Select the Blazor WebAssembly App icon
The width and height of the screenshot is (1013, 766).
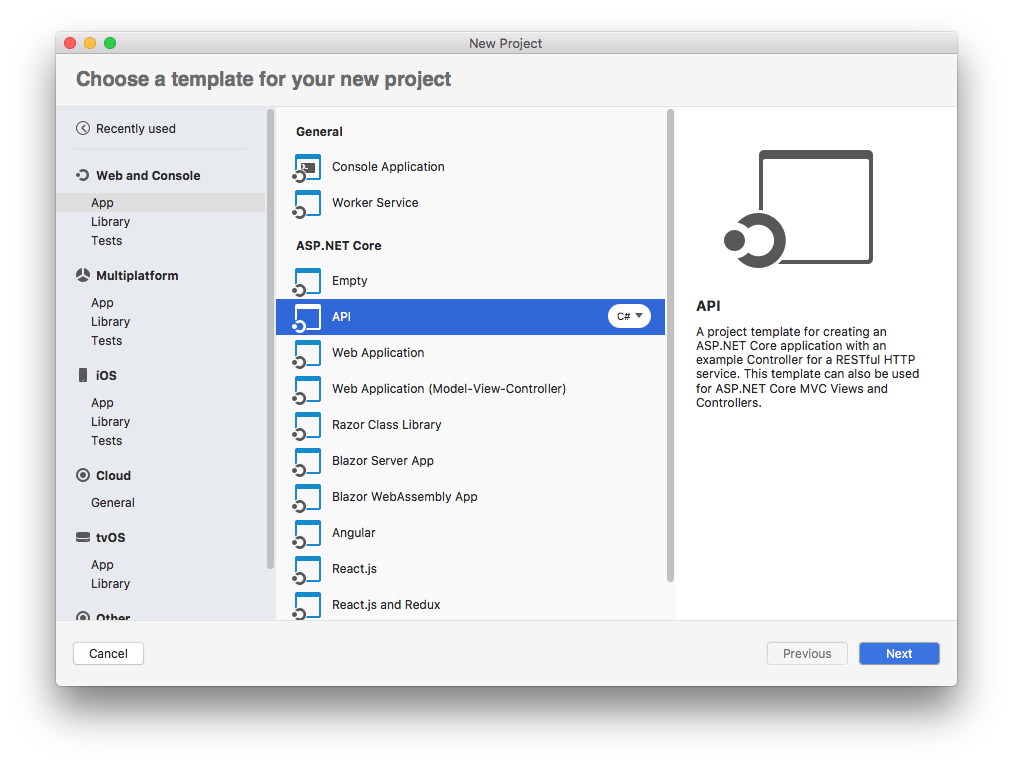pyautogui.click(x=306, y=497)
